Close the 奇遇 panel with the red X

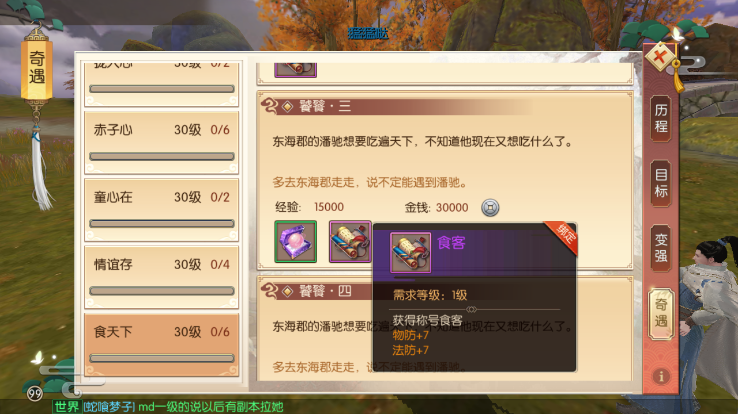660,57
